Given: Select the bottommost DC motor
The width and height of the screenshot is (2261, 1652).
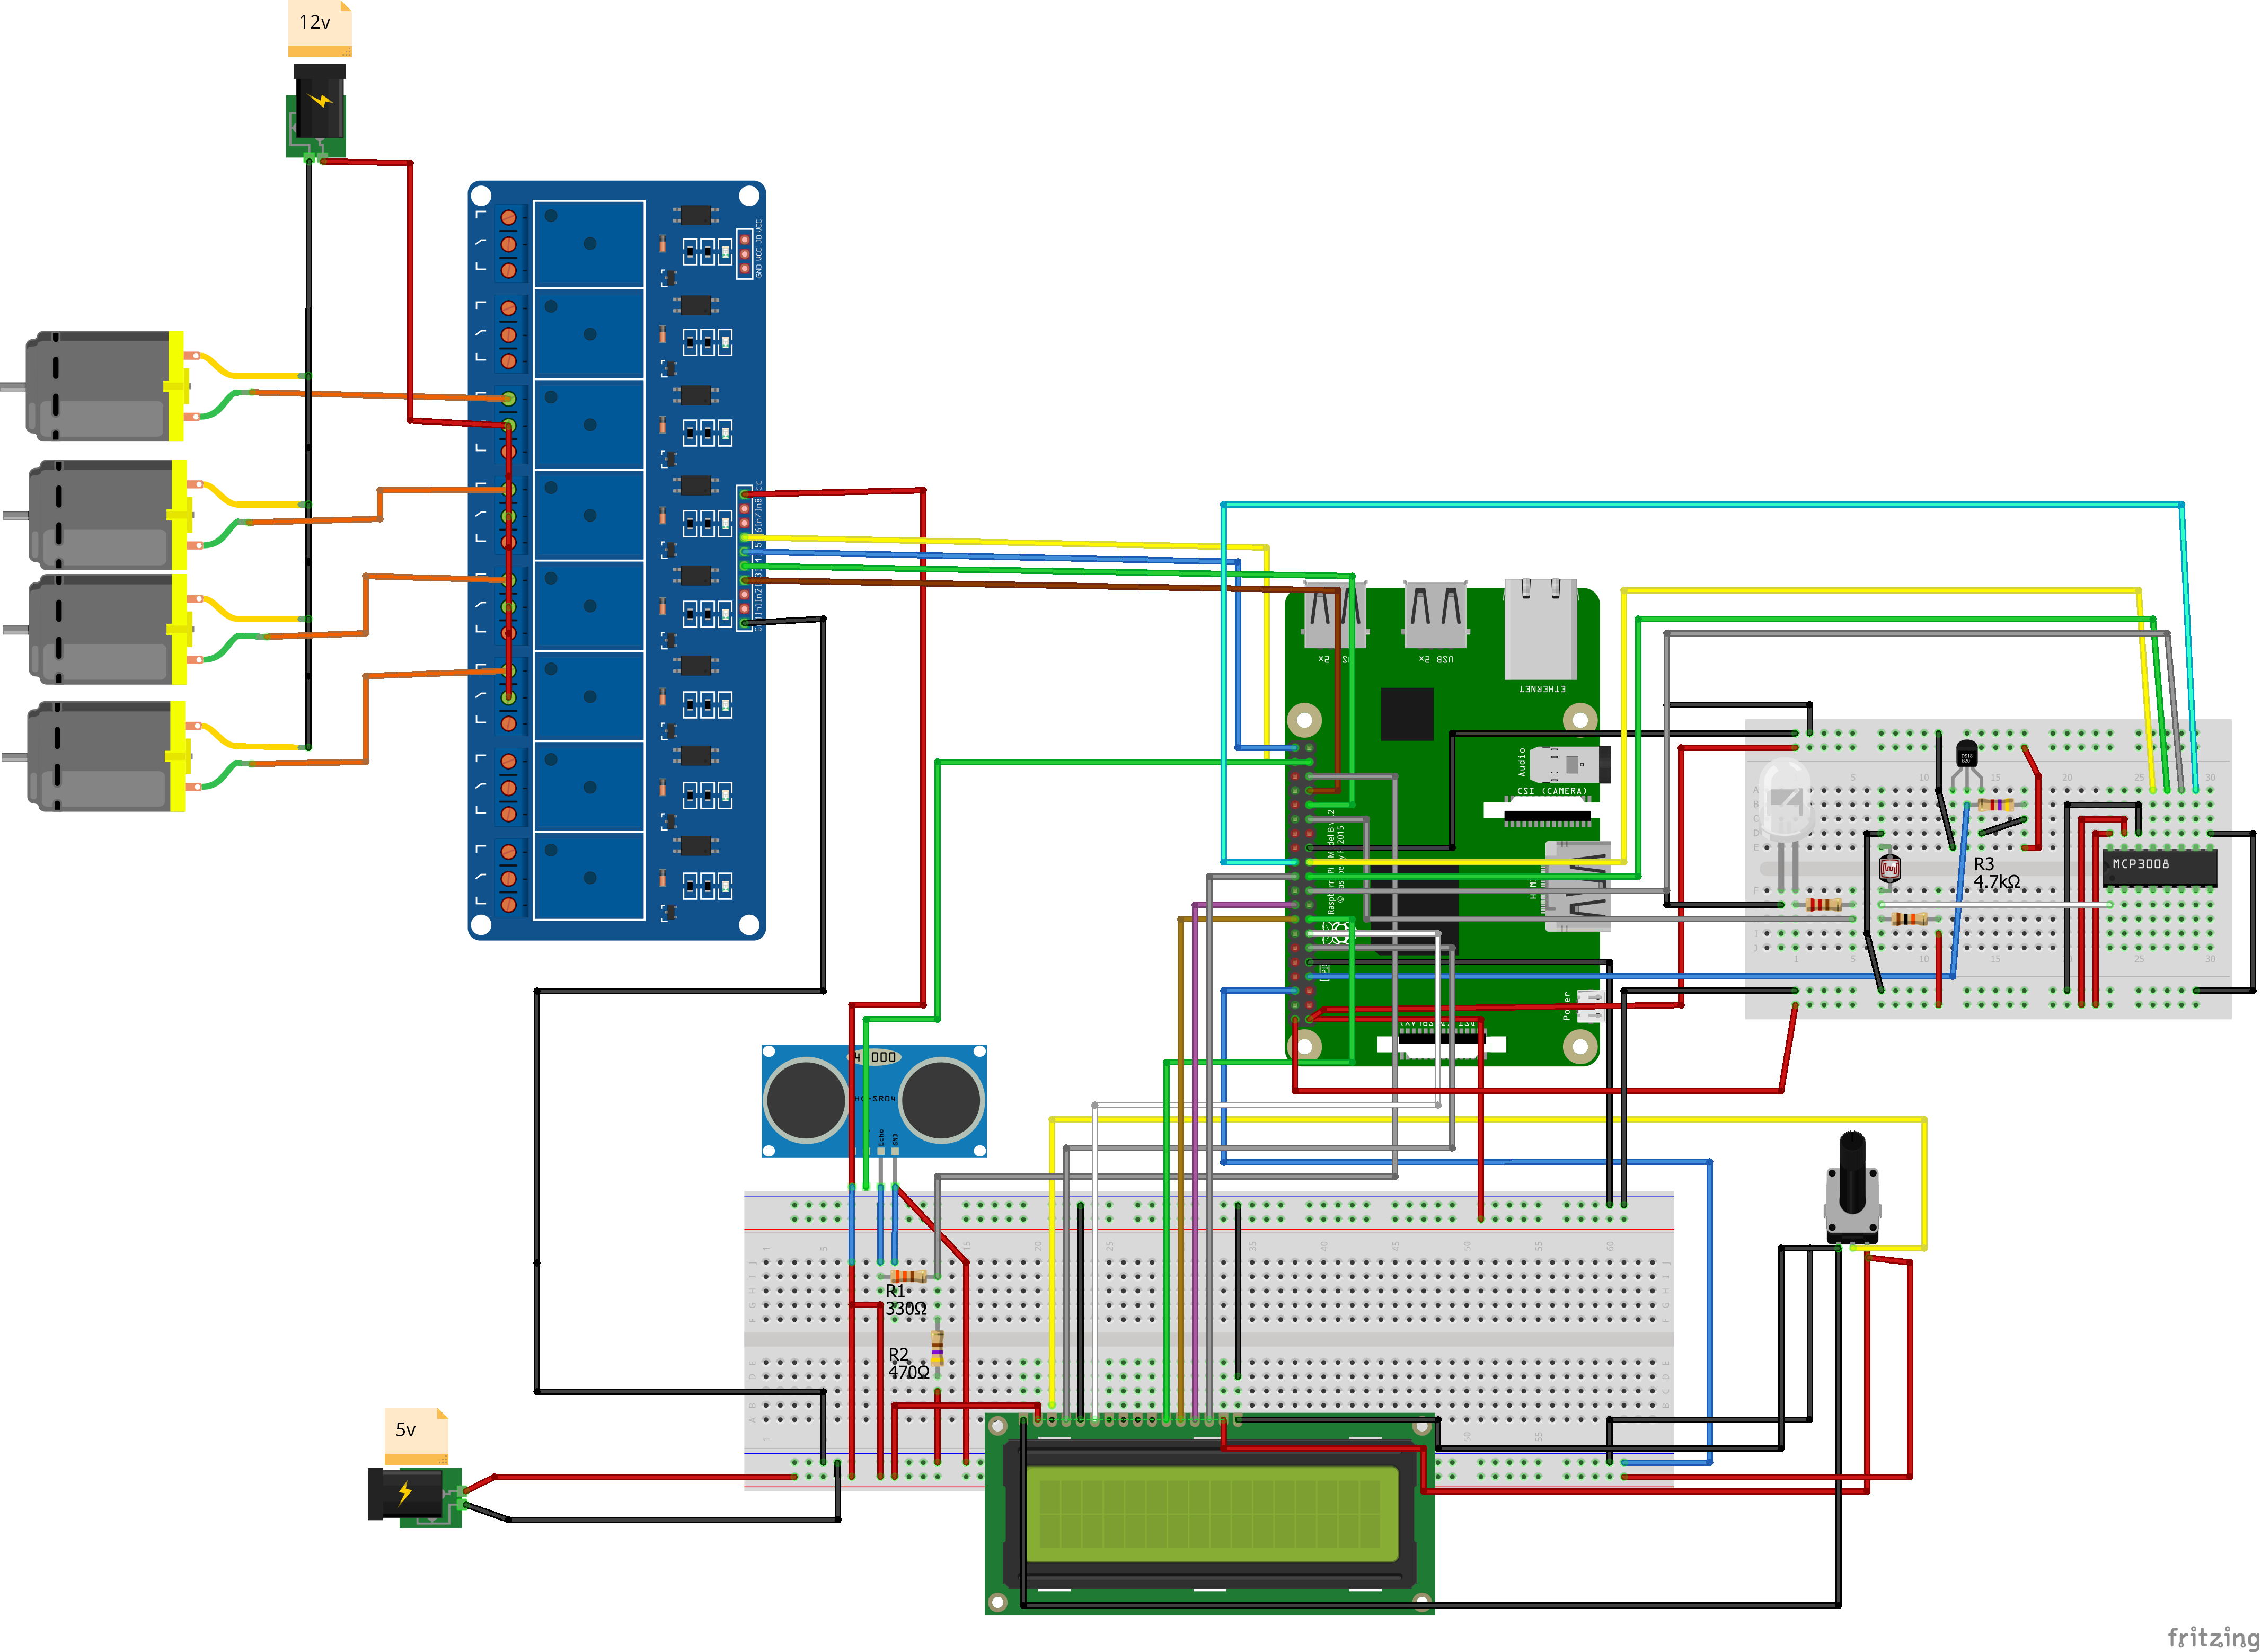Looking at the screenshot, I should coord(107,756).
